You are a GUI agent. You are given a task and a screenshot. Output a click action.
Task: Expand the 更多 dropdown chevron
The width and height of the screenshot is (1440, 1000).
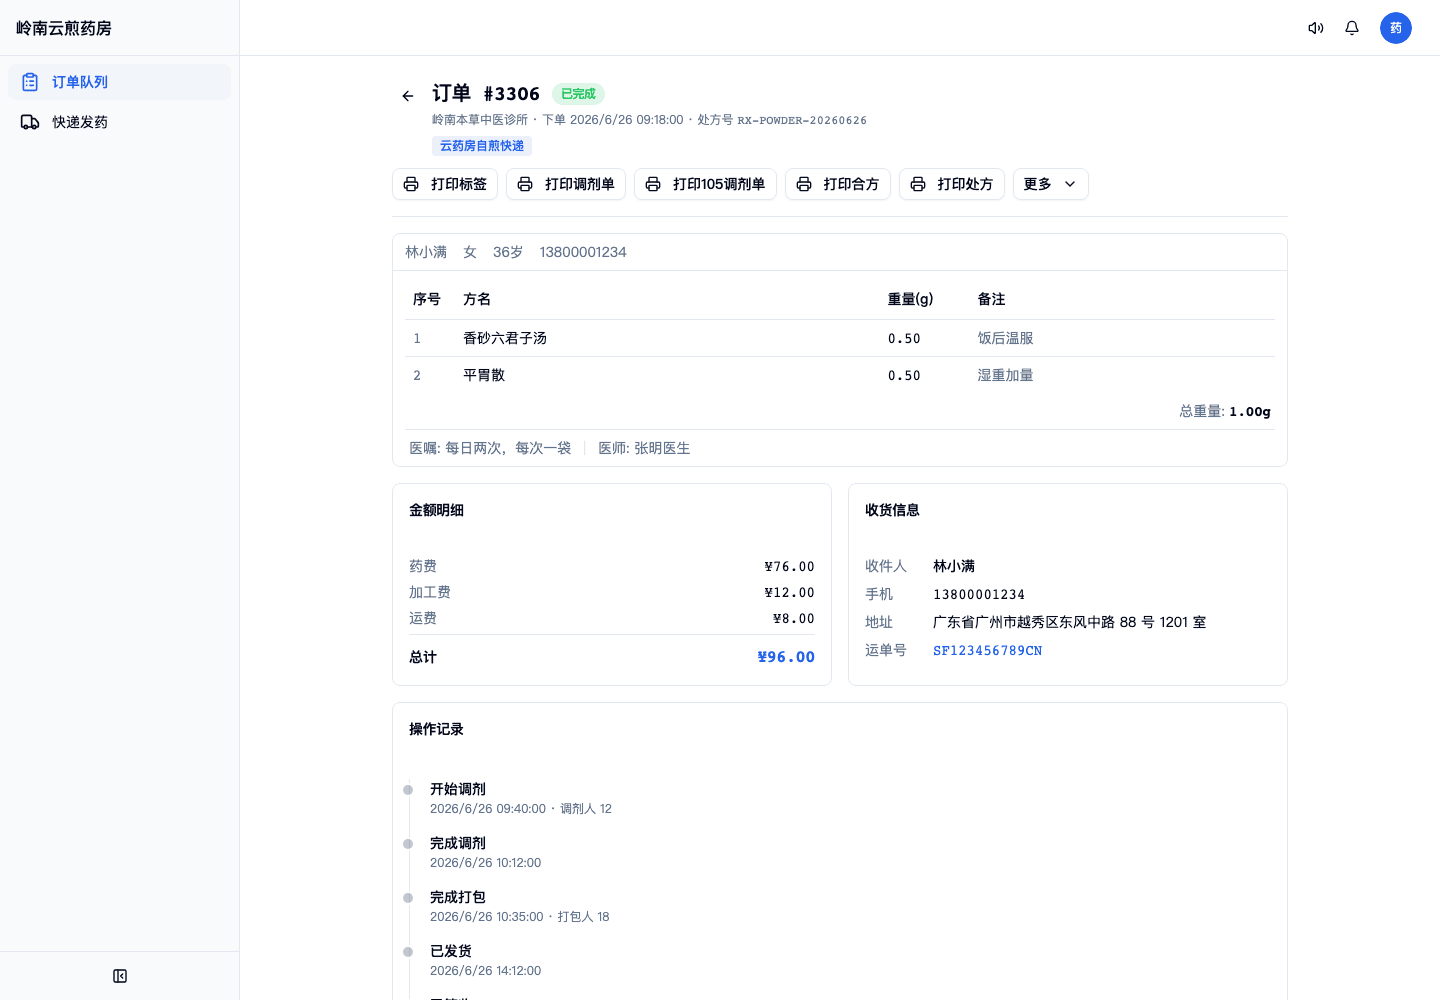tap(1070, 184)
